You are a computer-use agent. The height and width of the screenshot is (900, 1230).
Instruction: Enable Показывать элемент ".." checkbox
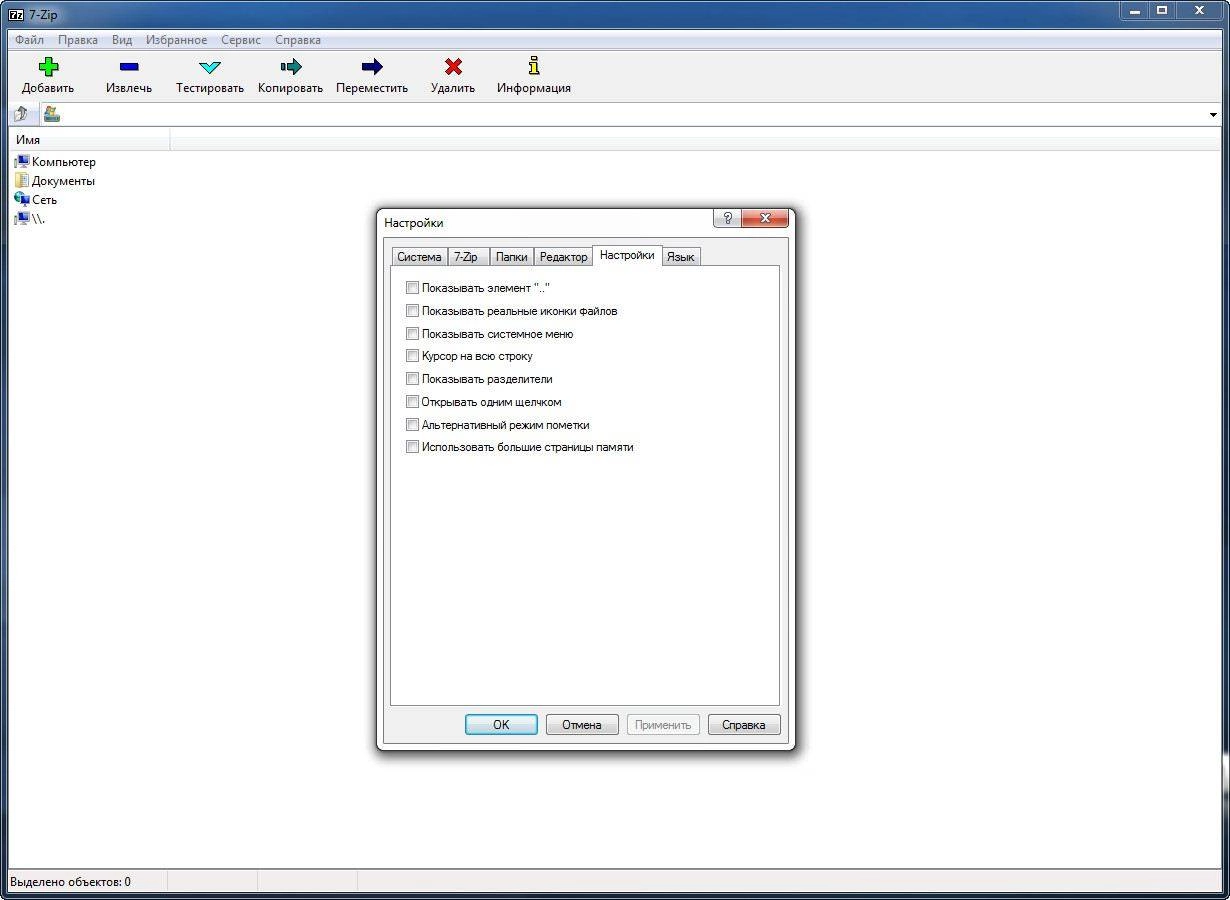pos(412,288)
